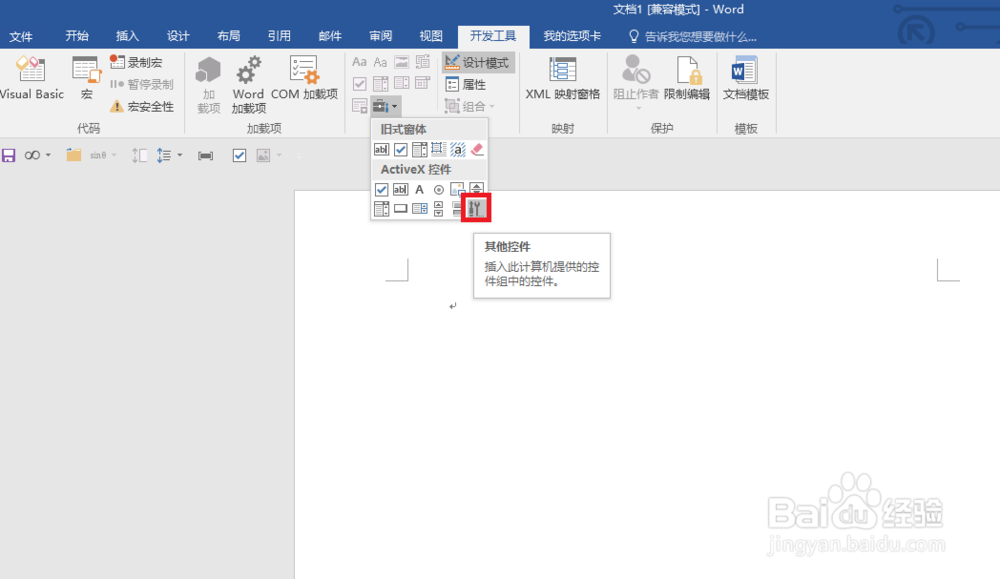Open COM 加载项 dialog

pos(304,78)
